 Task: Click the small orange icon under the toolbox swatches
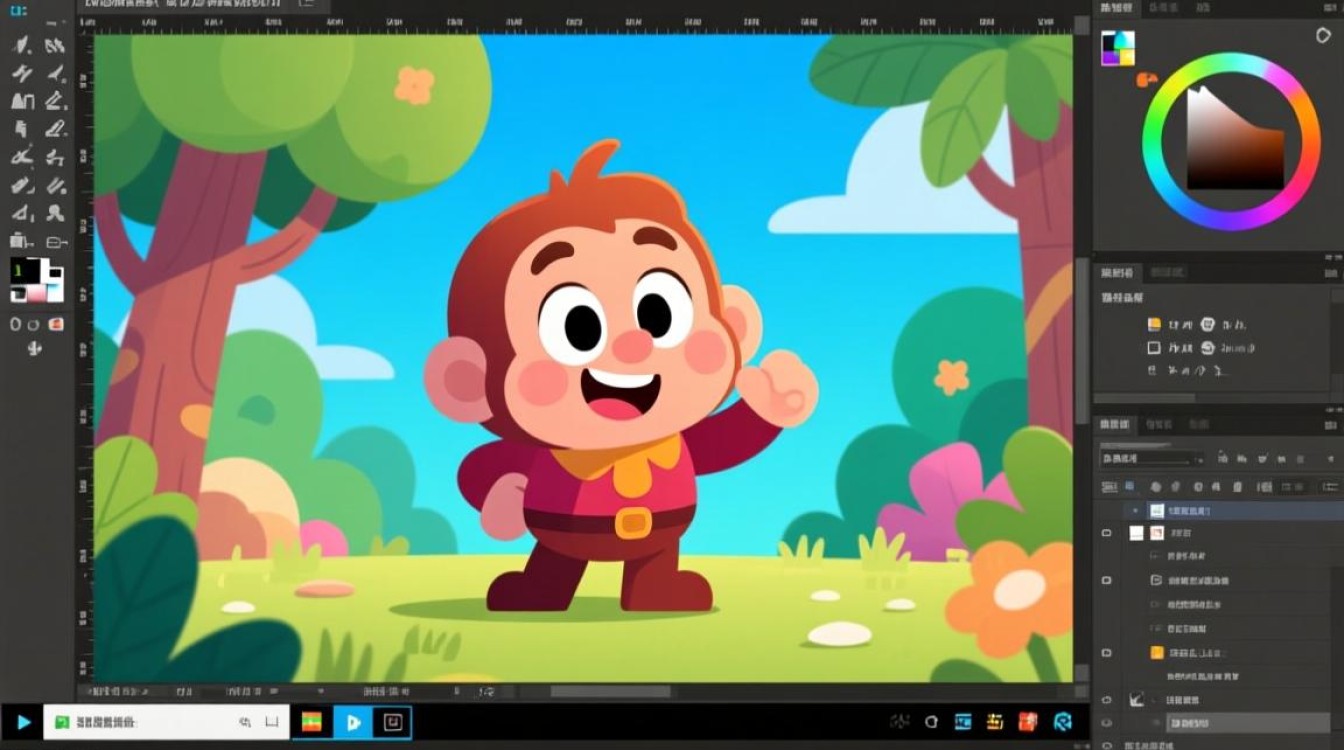(x=56, y=323)
